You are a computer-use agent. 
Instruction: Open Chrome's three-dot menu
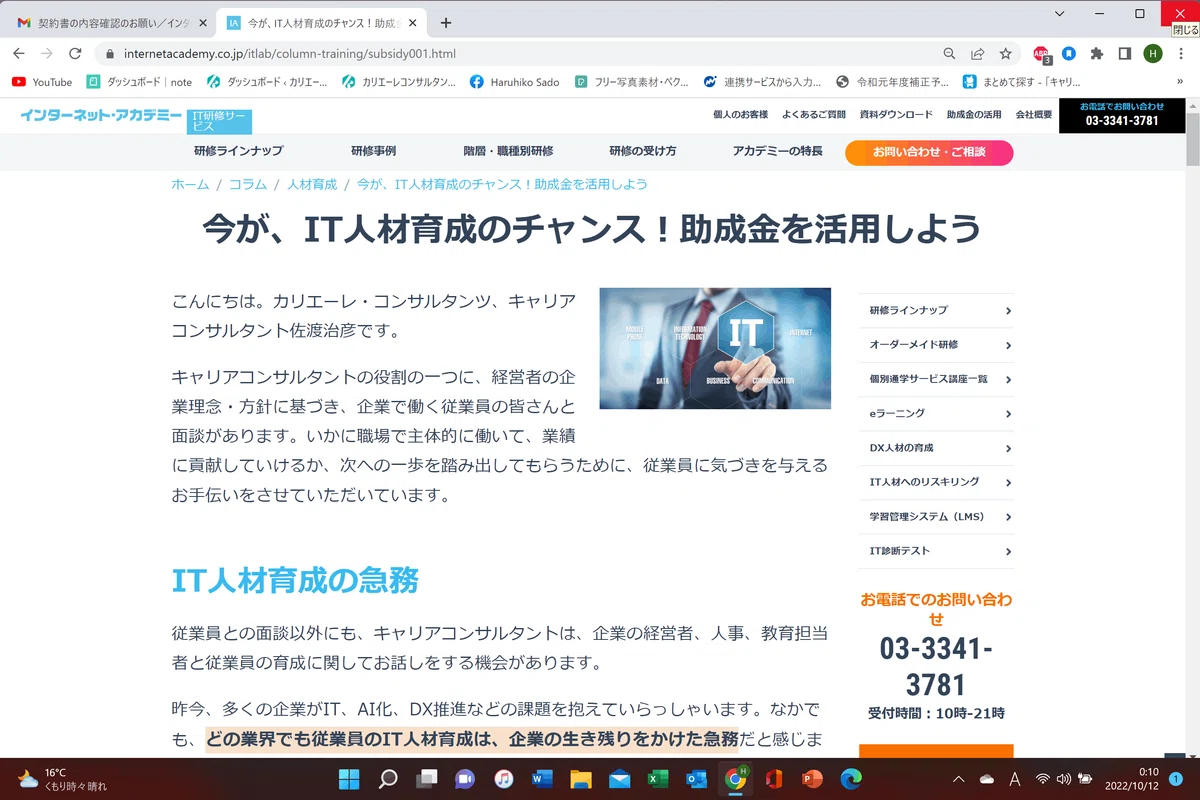click(x=1181, y=53)
